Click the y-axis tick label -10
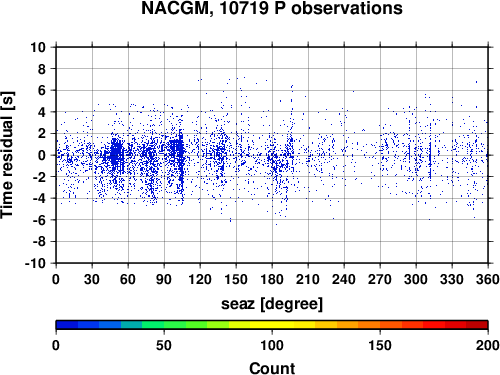The height and width of the screenshot is (375, 500). click(x=35, y=263)
